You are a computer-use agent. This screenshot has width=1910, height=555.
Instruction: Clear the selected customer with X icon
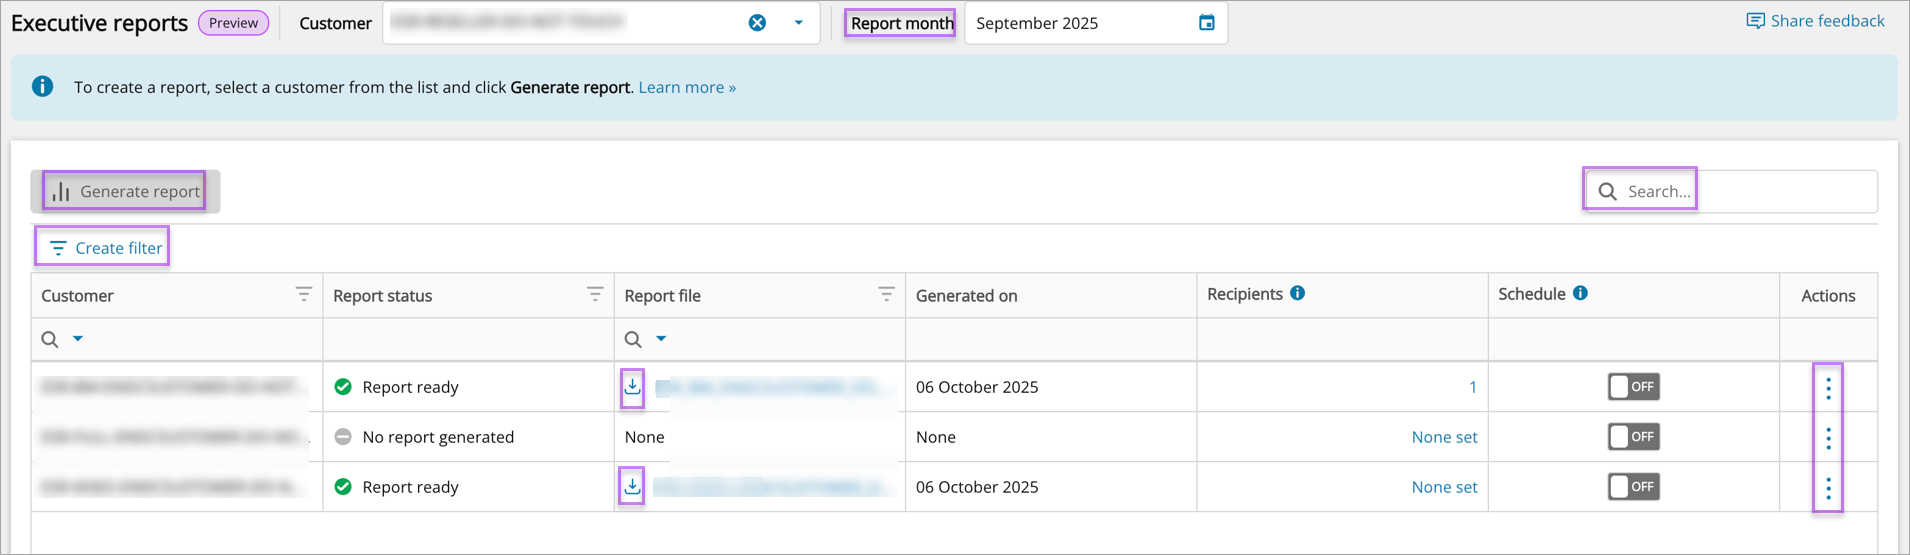(757, 23)
